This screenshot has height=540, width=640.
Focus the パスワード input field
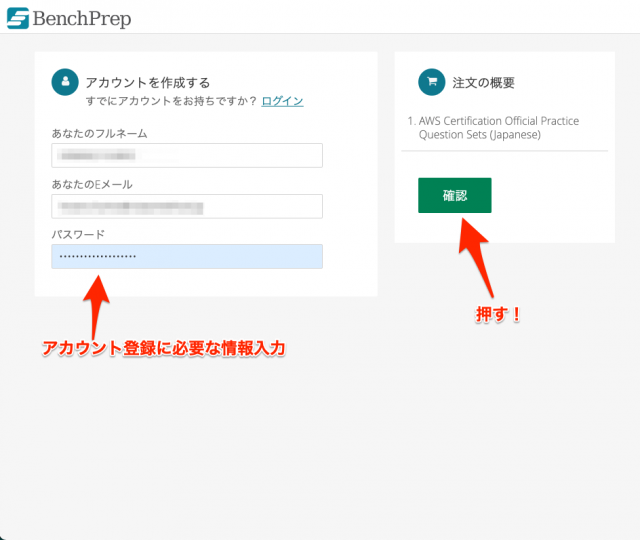187,257
